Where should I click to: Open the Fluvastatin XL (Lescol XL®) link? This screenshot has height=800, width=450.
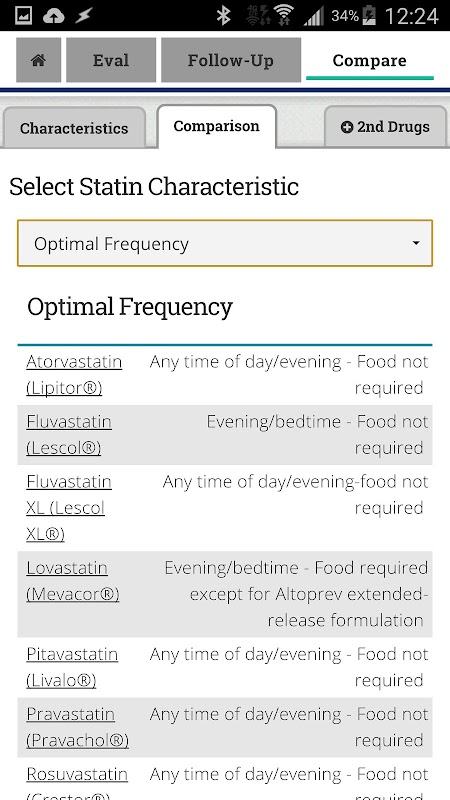(69, 508)
